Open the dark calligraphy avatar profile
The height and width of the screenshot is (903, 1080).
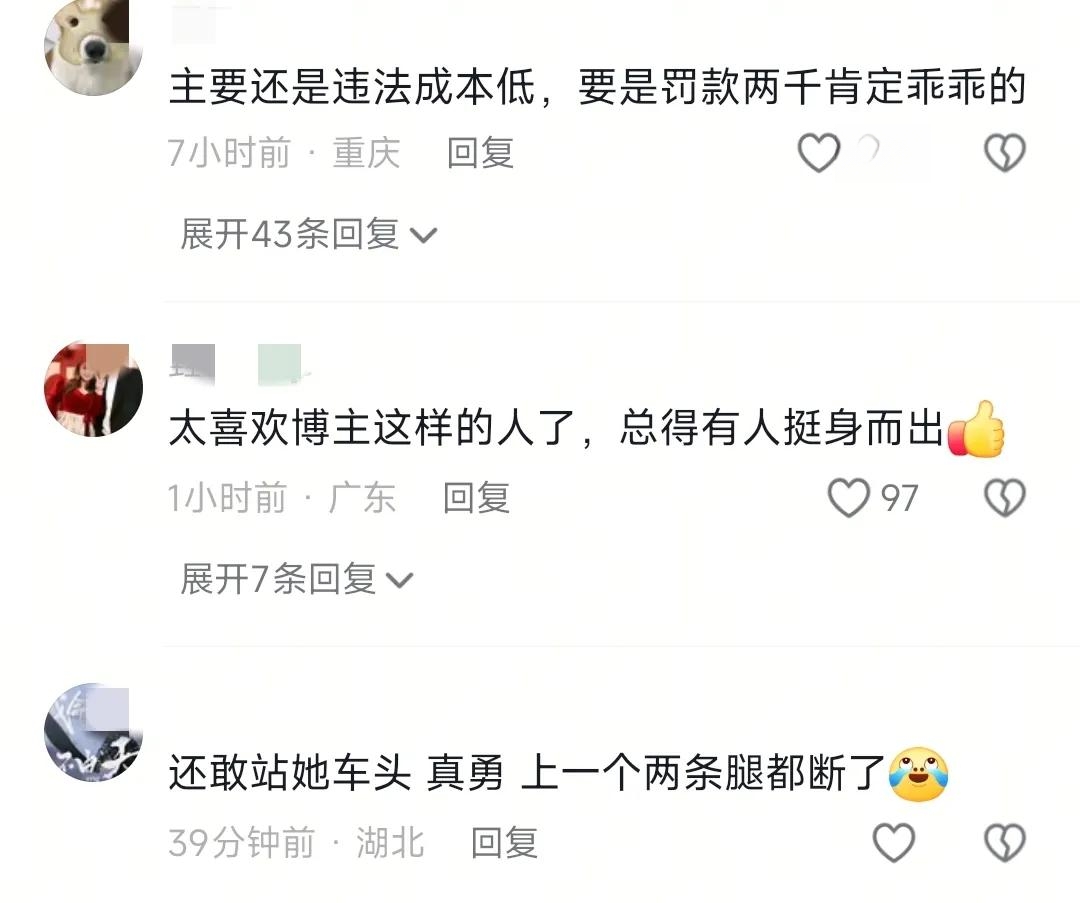[x=93, y=733]
